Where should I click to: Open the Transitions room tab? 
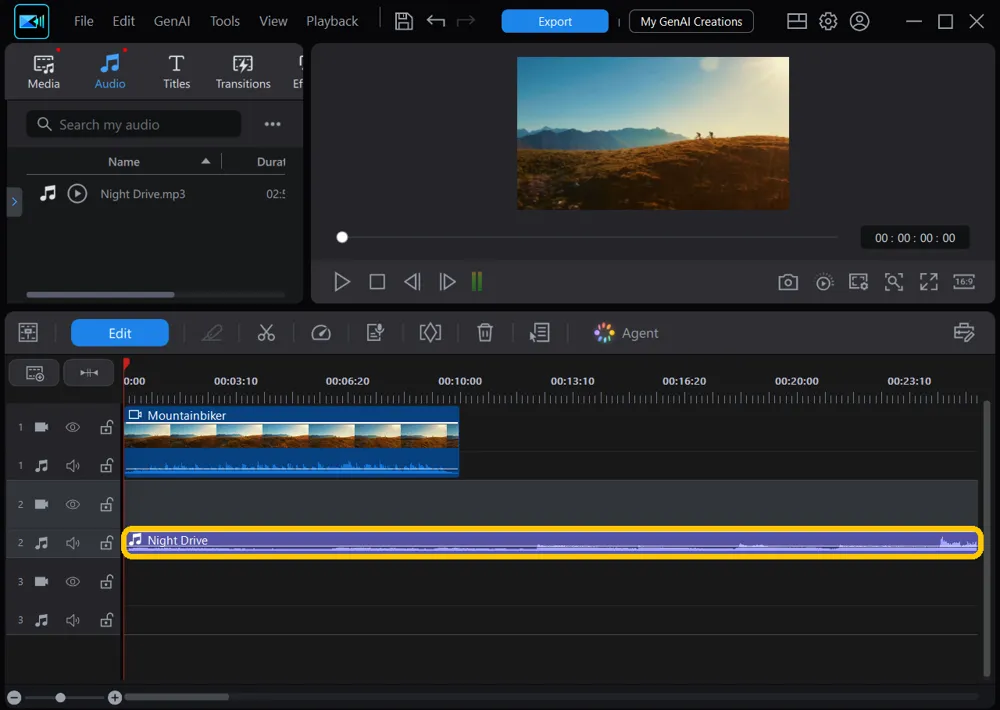coord(242,71)
